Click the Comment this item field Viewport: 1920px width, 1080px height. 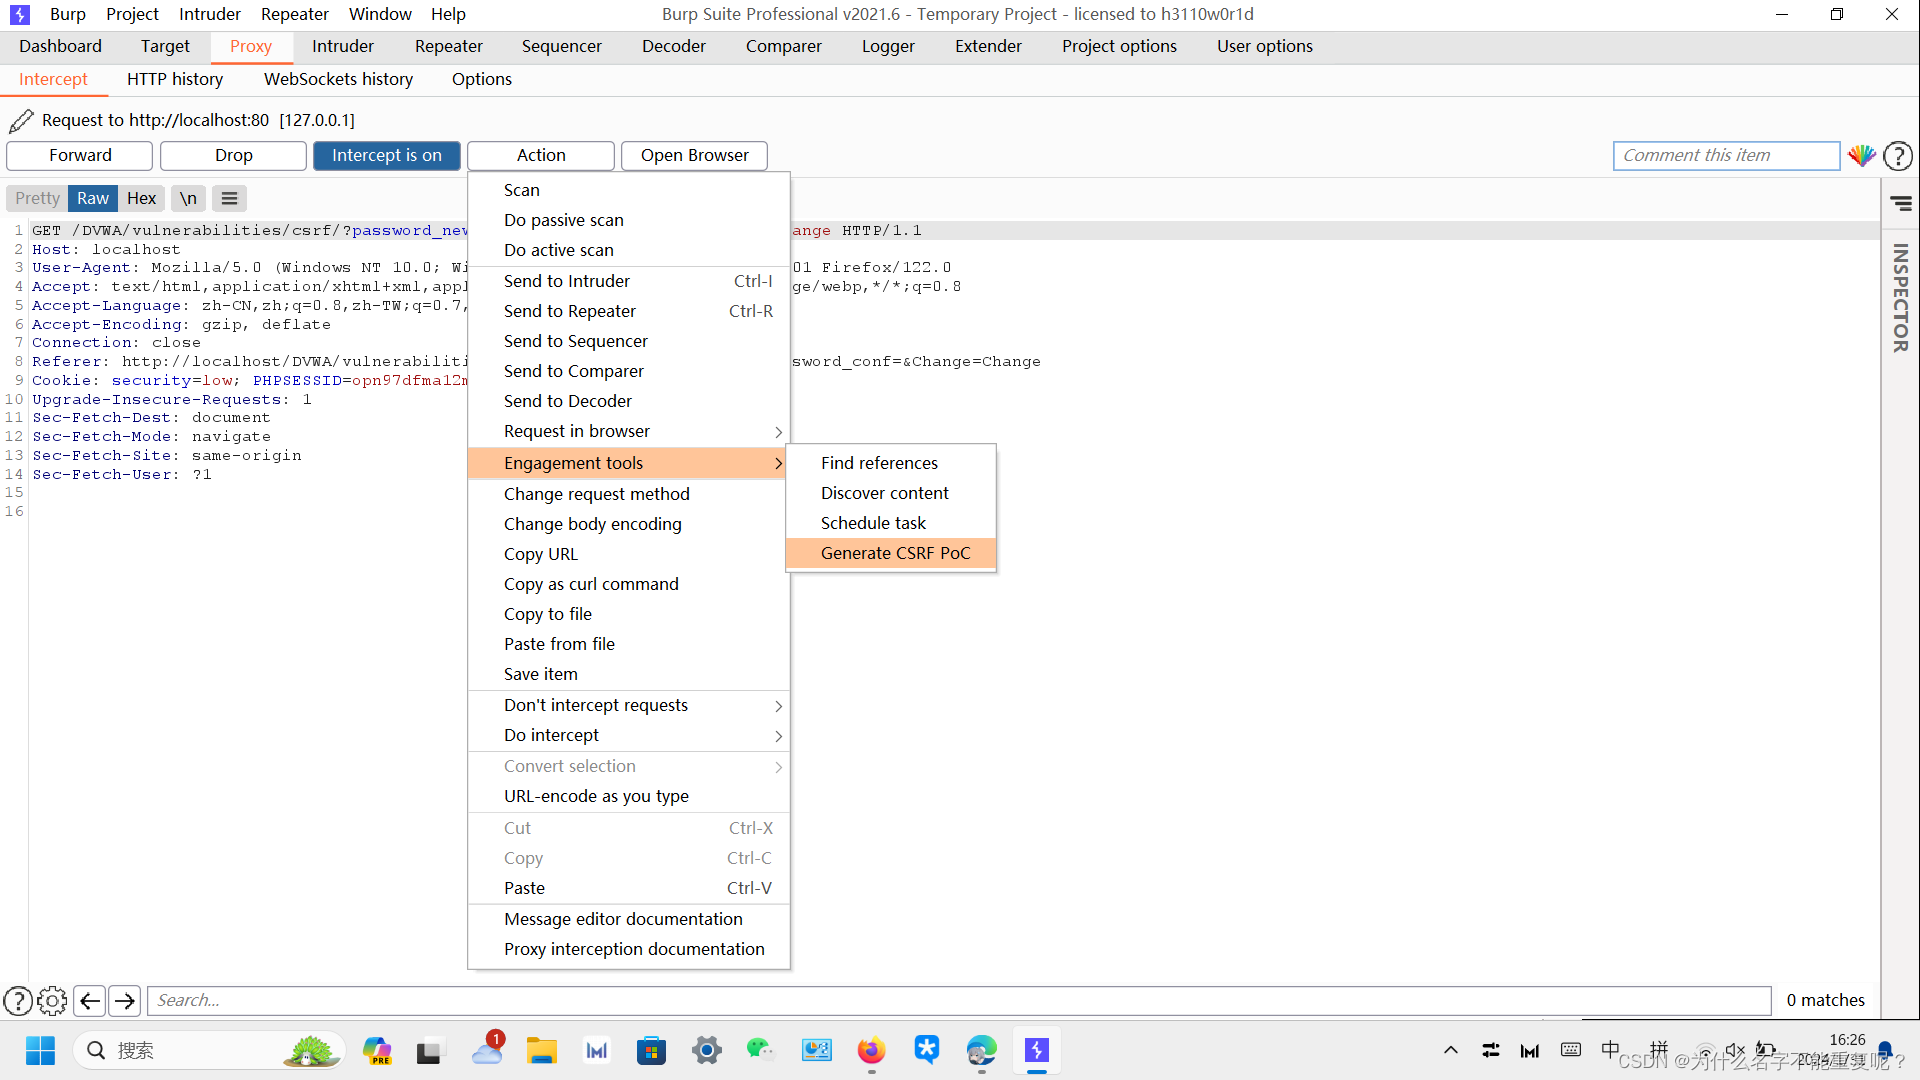(x=1725, y=155)
